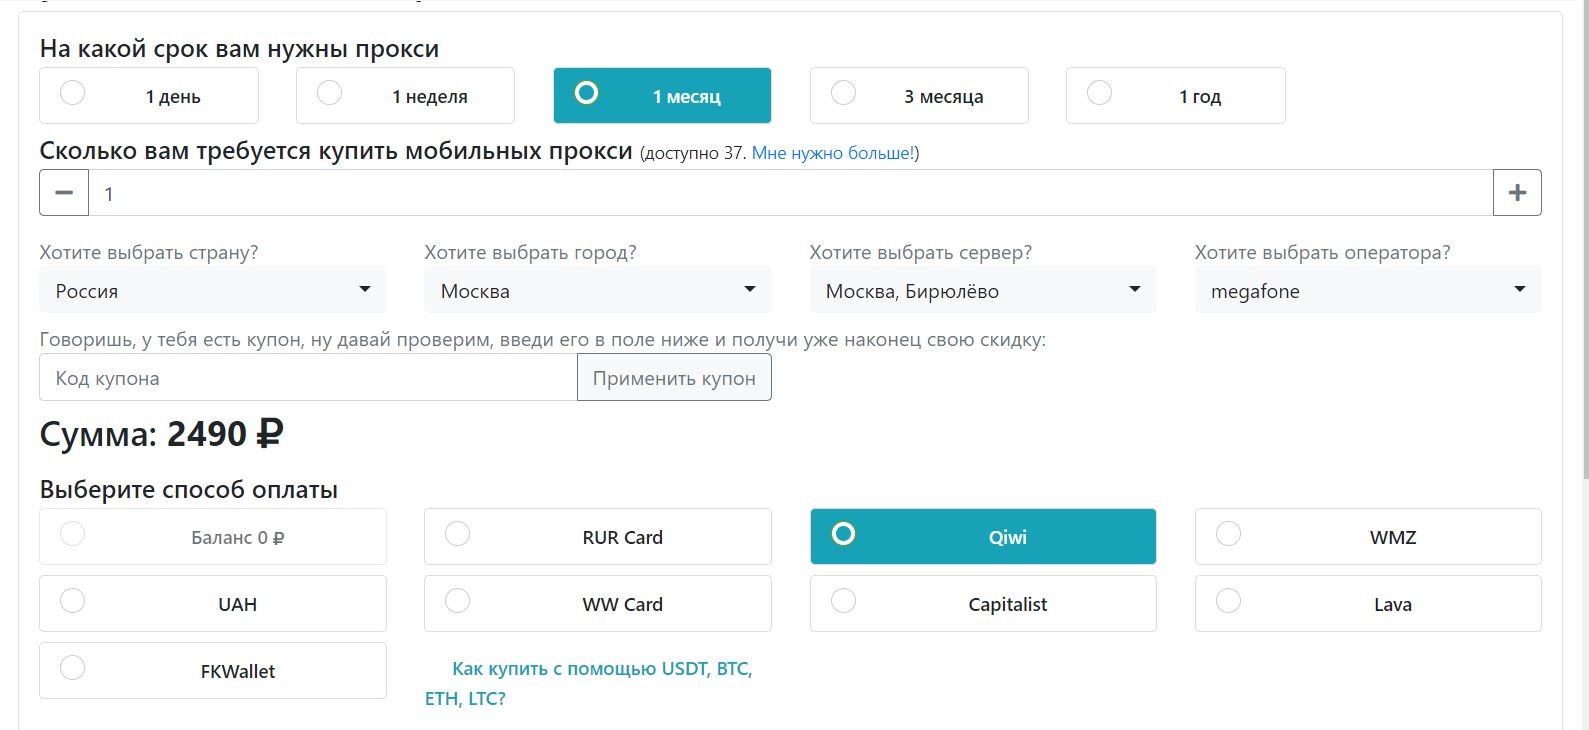This screenshot has width=1589, height=730.
Task: Select the 1 день period option
Action: coord(149,96)
